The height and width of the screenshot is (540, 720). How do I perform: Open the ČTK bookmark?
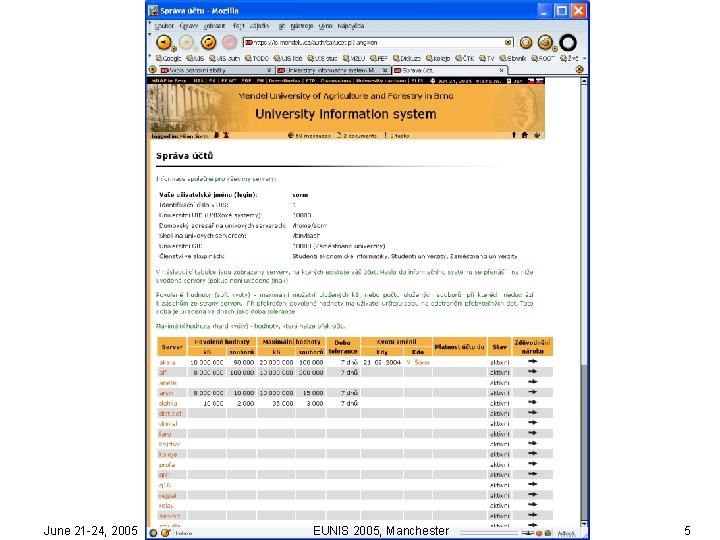point(464,58)
